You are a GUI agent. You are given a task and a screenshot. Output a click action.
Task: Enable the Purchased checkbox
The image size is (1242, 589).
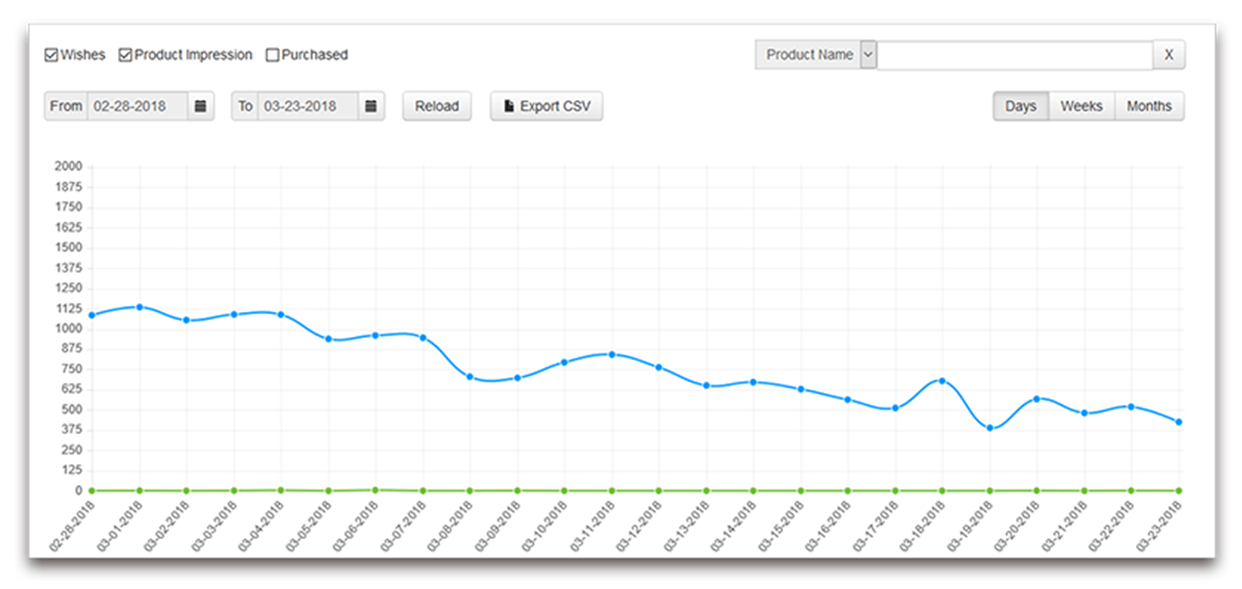pyautogui.click(x=272, y=55)
